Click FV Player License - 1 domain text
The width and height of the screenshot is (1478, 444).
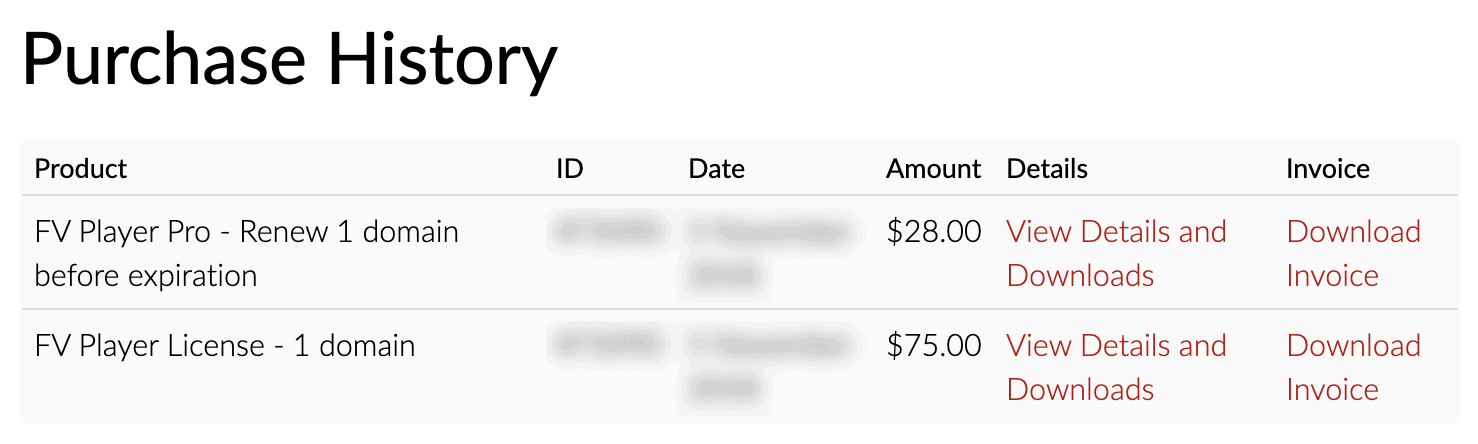[x=225, y=346]
